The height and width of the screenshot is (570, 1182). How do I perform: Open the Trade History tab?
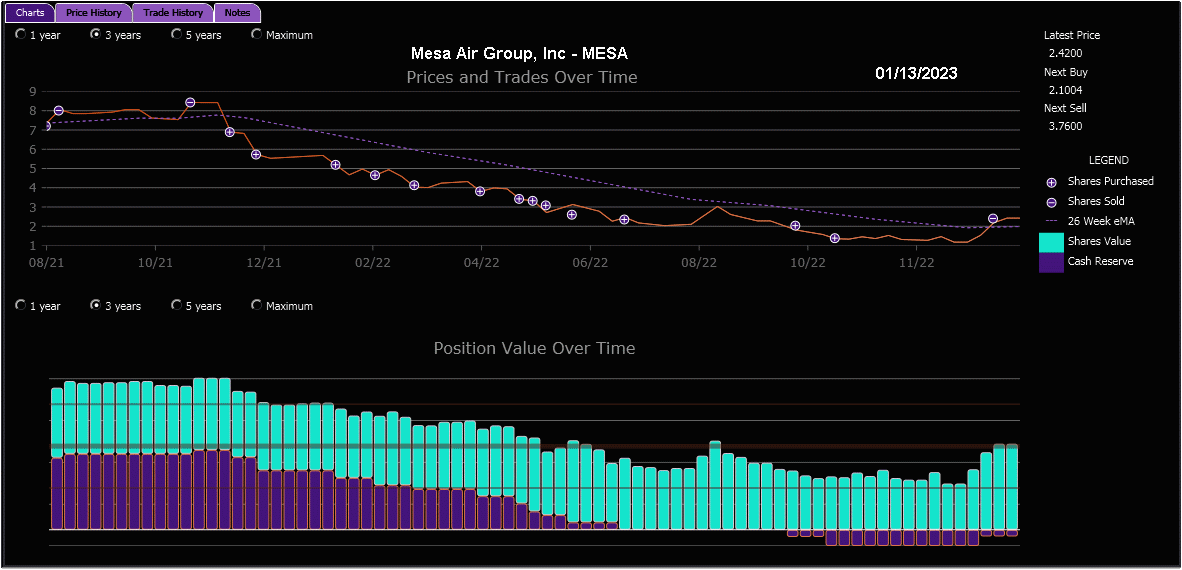[172, 13]
